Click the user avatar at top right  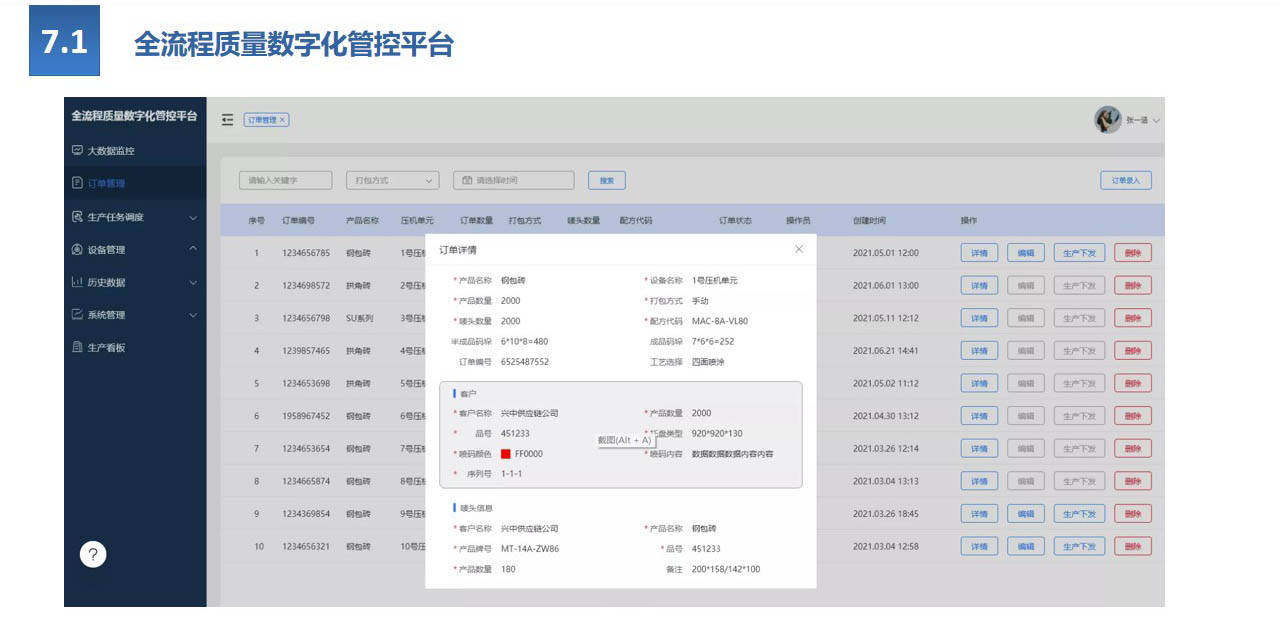point(1107,120)
